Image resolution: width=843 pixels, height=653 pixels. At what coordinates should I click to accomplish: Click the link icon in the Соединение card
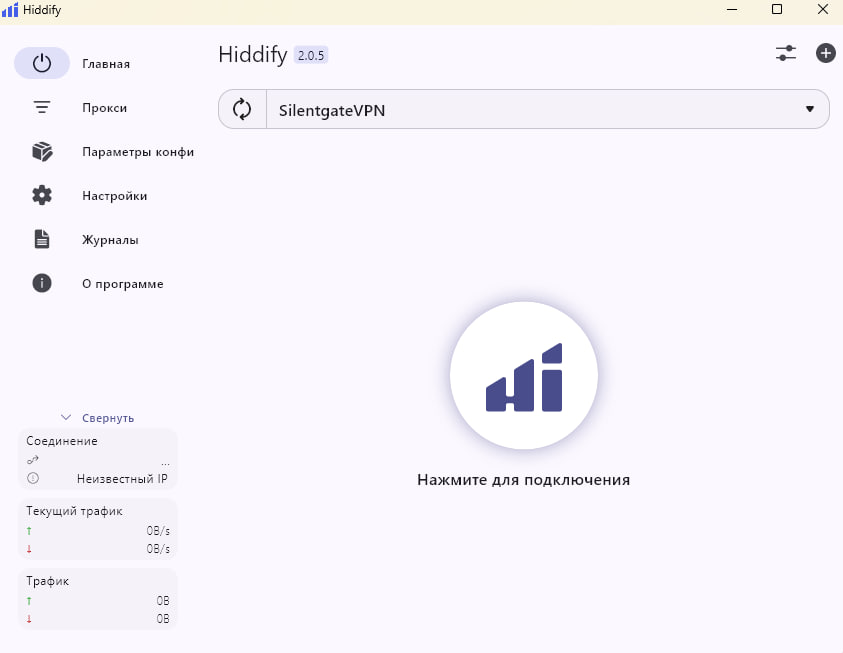pyautogui.click(x=33, y=460)
